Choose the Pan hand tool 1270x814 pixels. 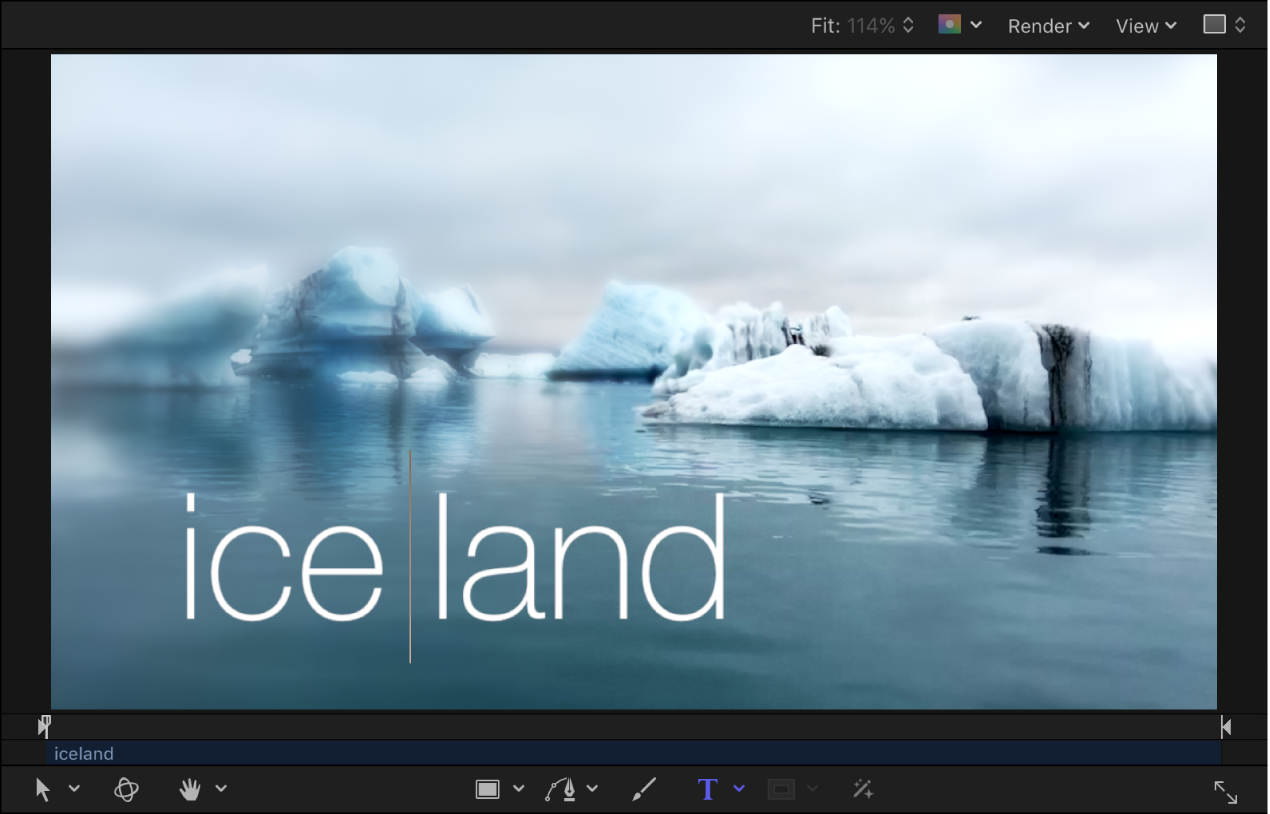click(x=189, y=789)
